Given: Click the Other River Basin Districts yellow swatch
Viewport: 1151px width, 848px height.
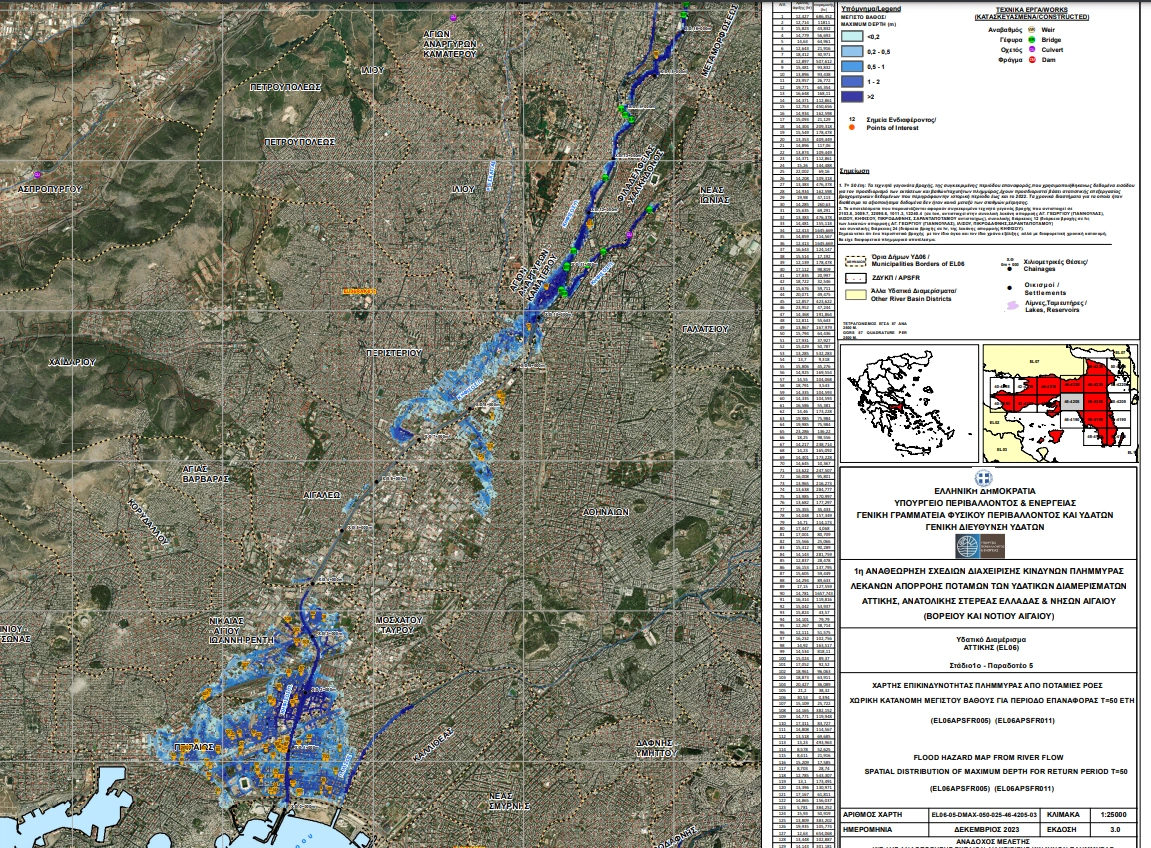Looking at the screenshot, I should pos(855,292).
